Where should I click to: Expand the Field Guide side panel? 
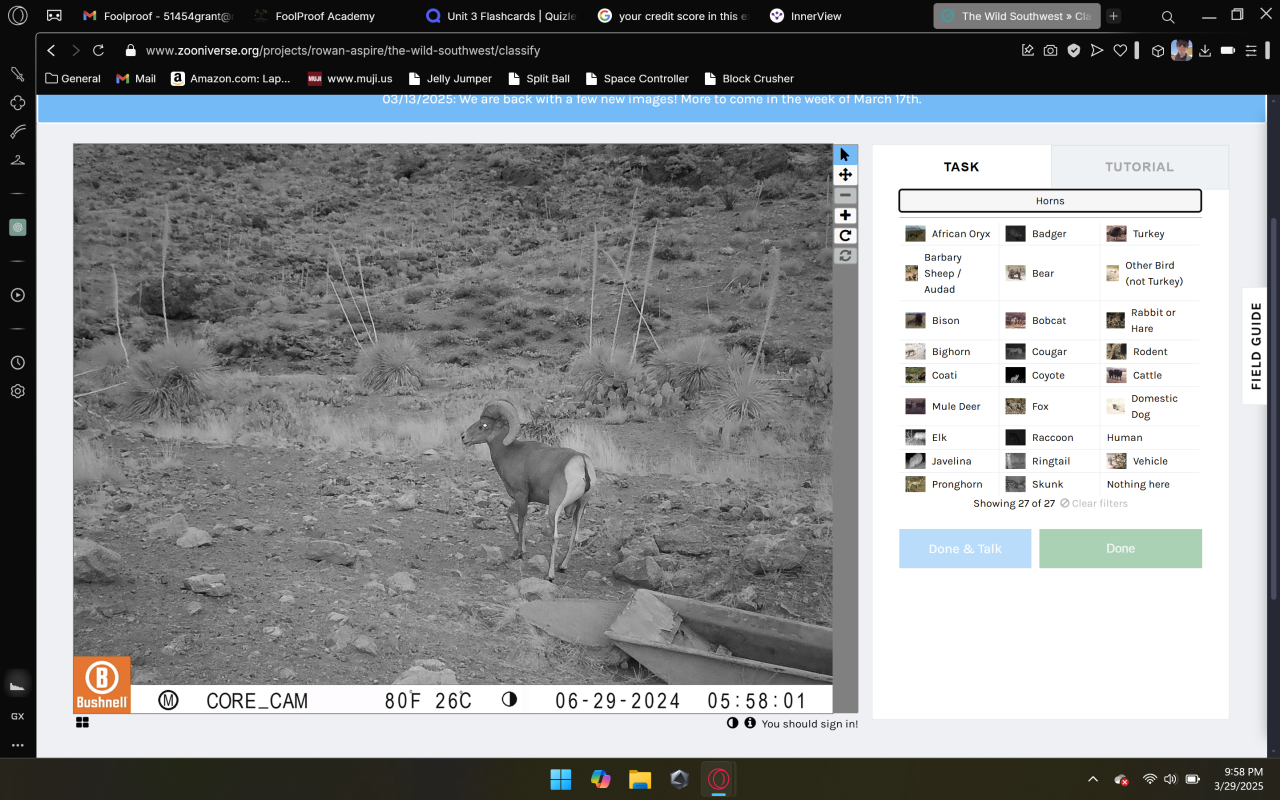tap(1256, 346)
